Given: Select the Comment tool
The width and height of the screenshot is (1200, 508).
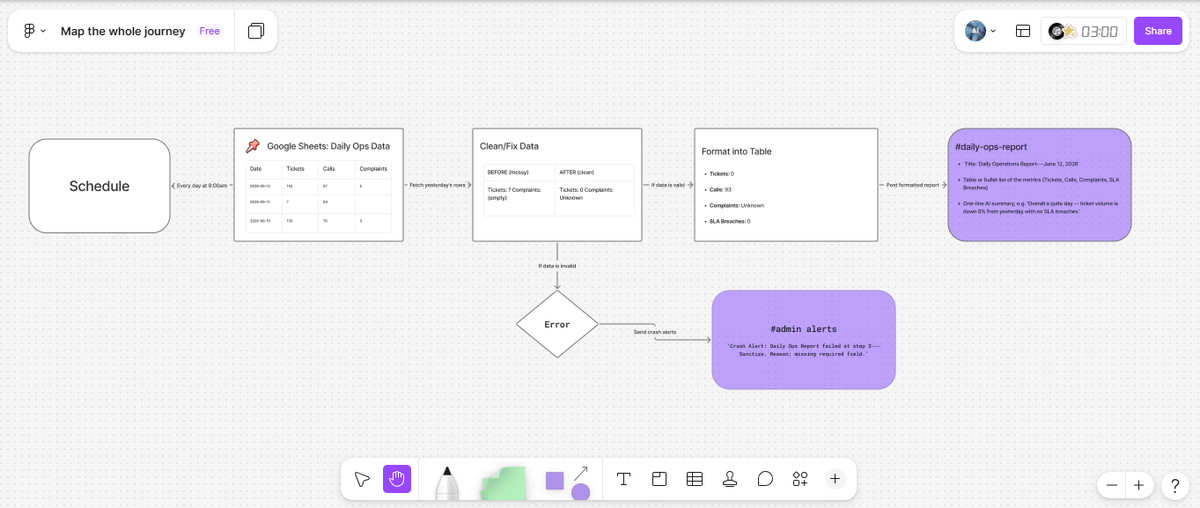Looking at the screenshot, I should pyautogui.click(x=765, y=480).
